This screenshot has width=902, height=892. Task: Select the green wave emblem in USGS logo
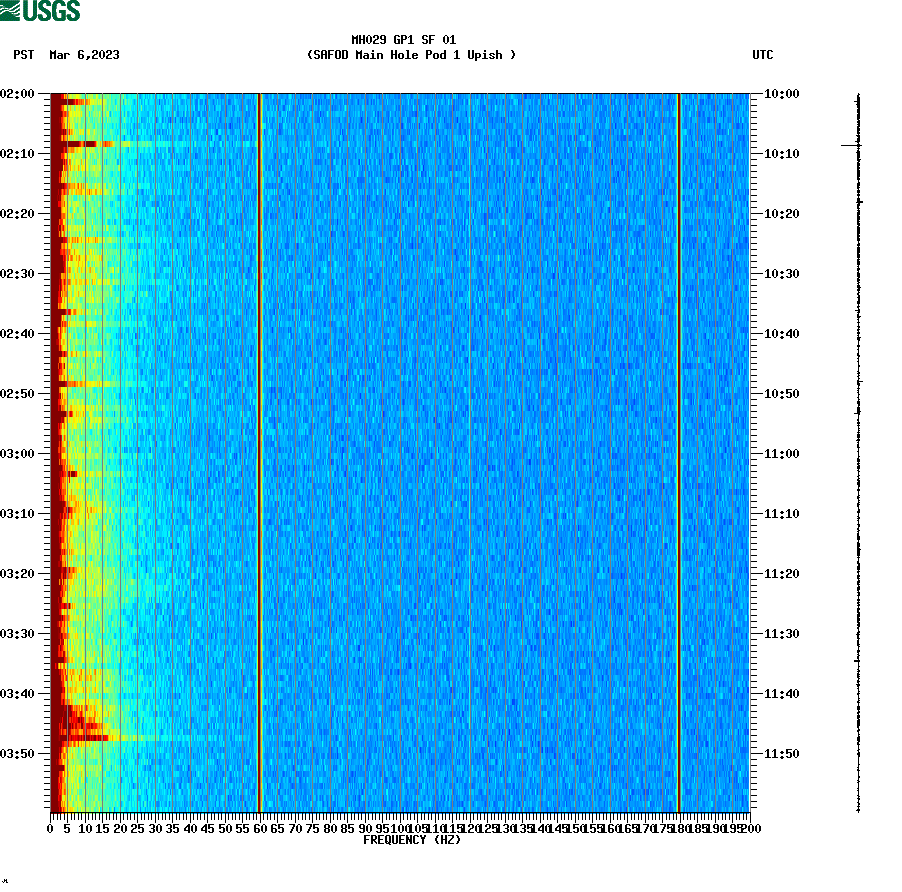coord(12,11)
